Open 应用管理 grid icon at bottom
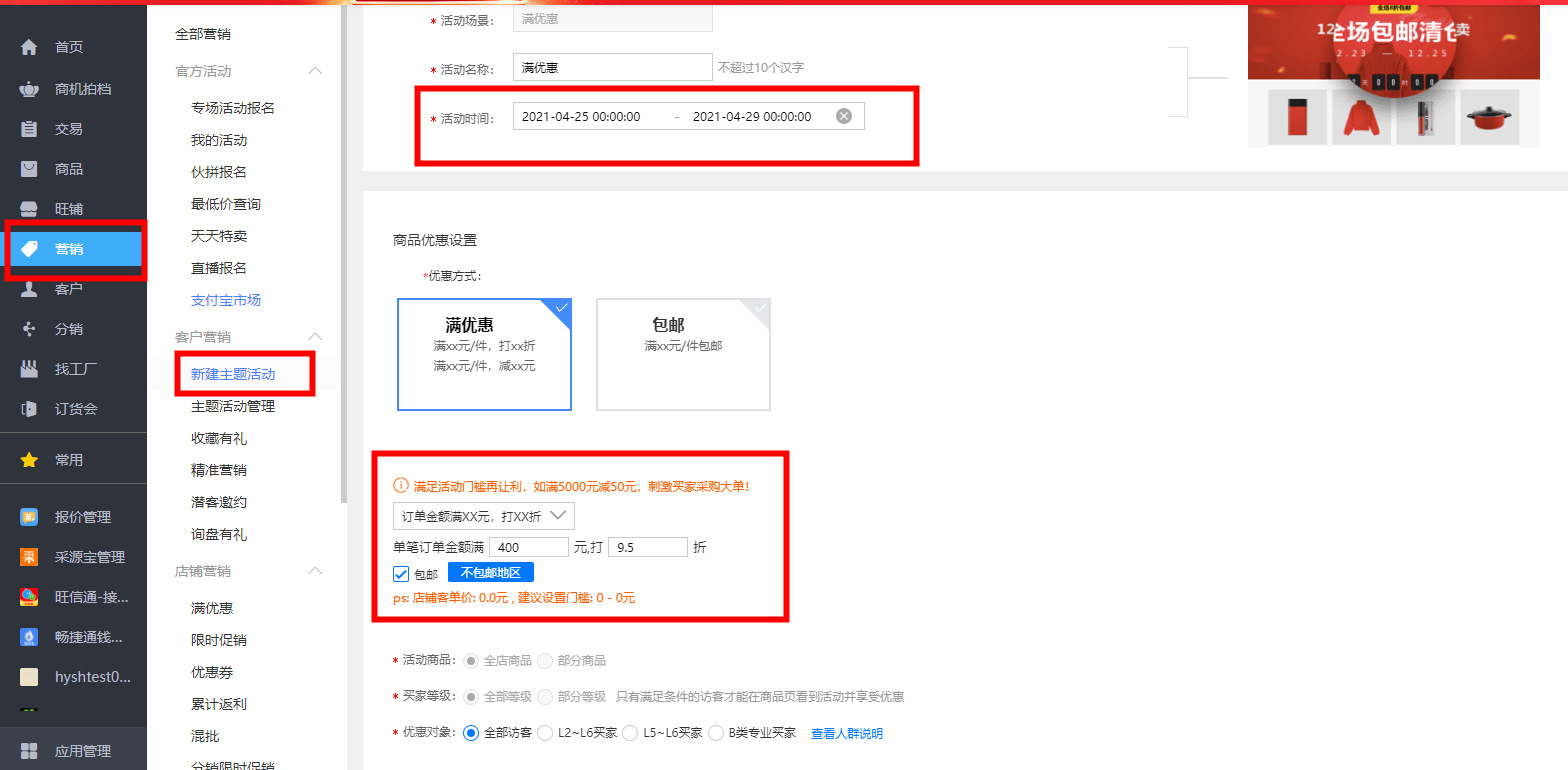Image resolution: width=1568 pixels, height=770 pixels. [29, 751]
